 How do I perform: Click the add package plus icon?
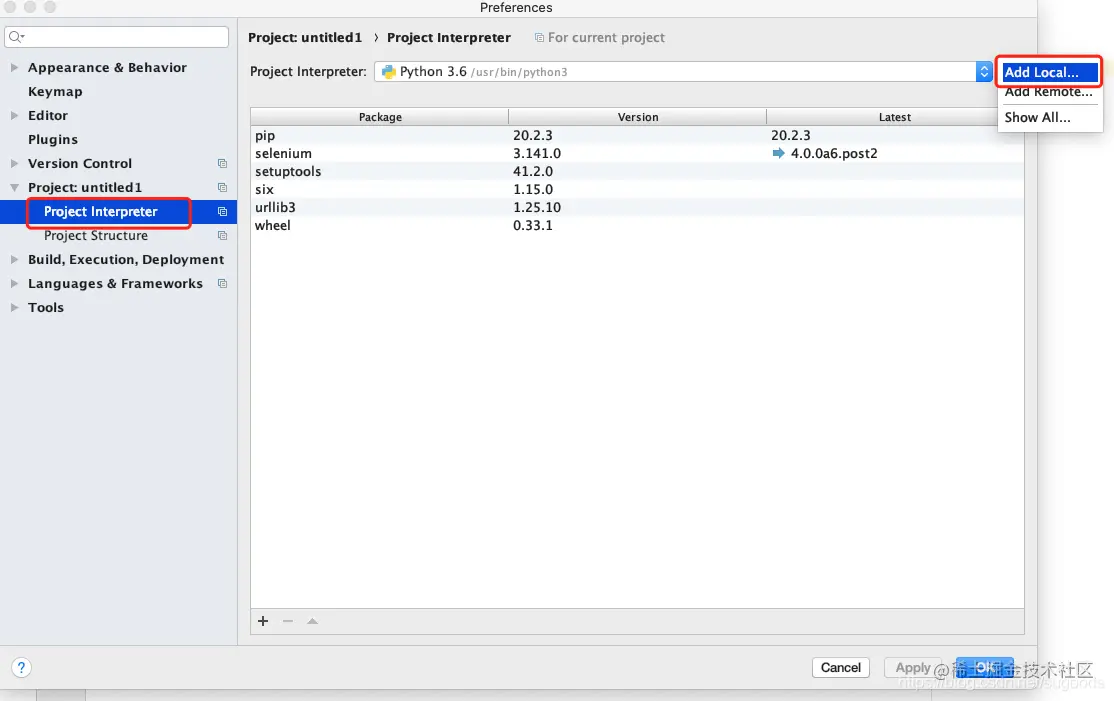pyautogui.click(x=263, y=621)
